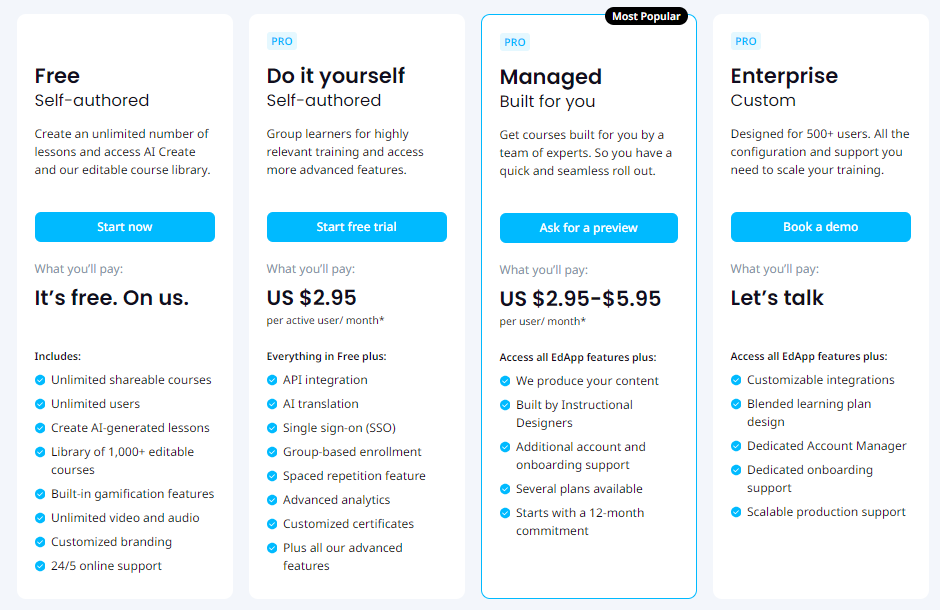Click the Let's talk pricing text
The height and width of the screenshot is (610, 940).
point(777,297)
